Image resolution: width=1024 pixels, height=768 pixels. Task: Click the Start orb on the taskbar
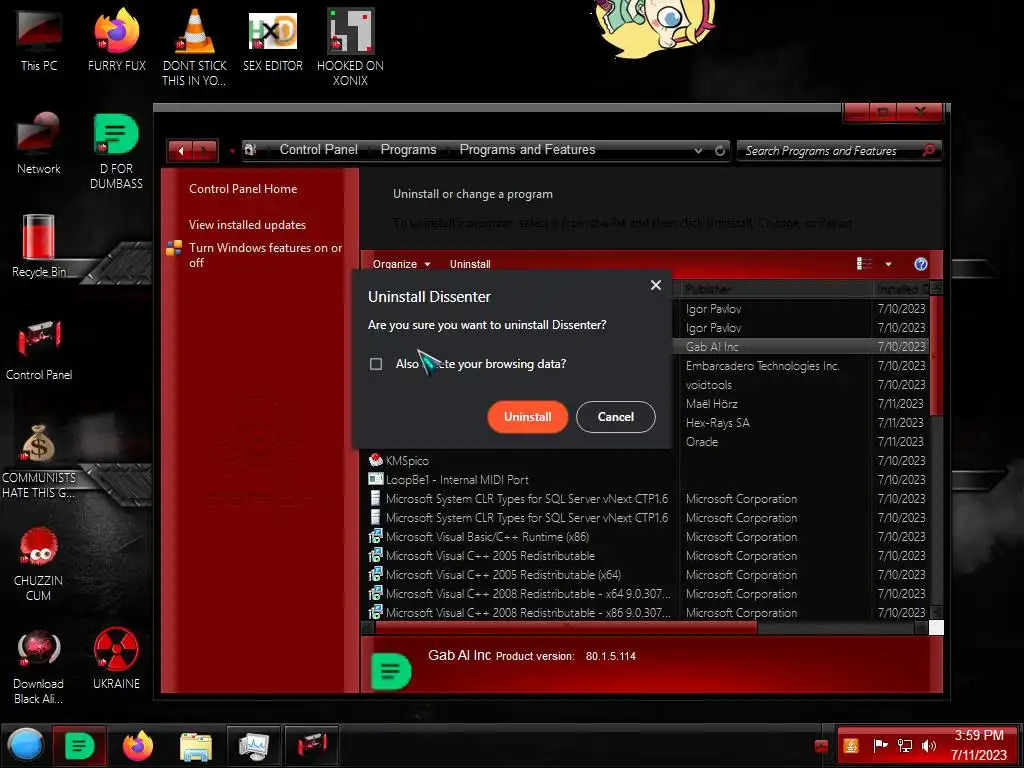point(26,745)
